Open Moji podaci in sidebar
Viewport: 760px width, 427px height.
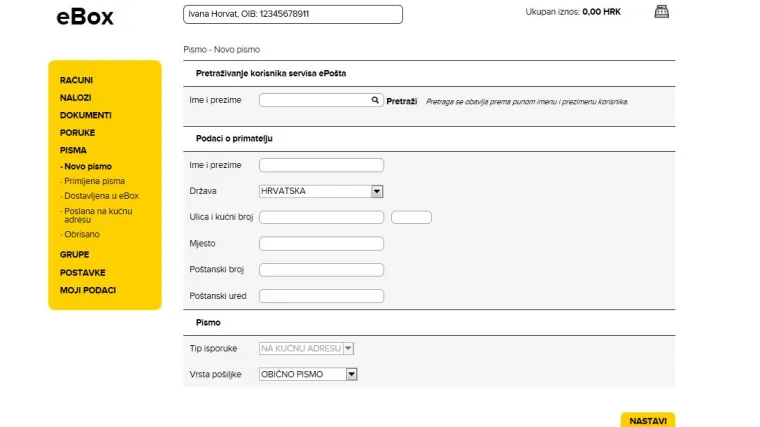click(88, 290)
